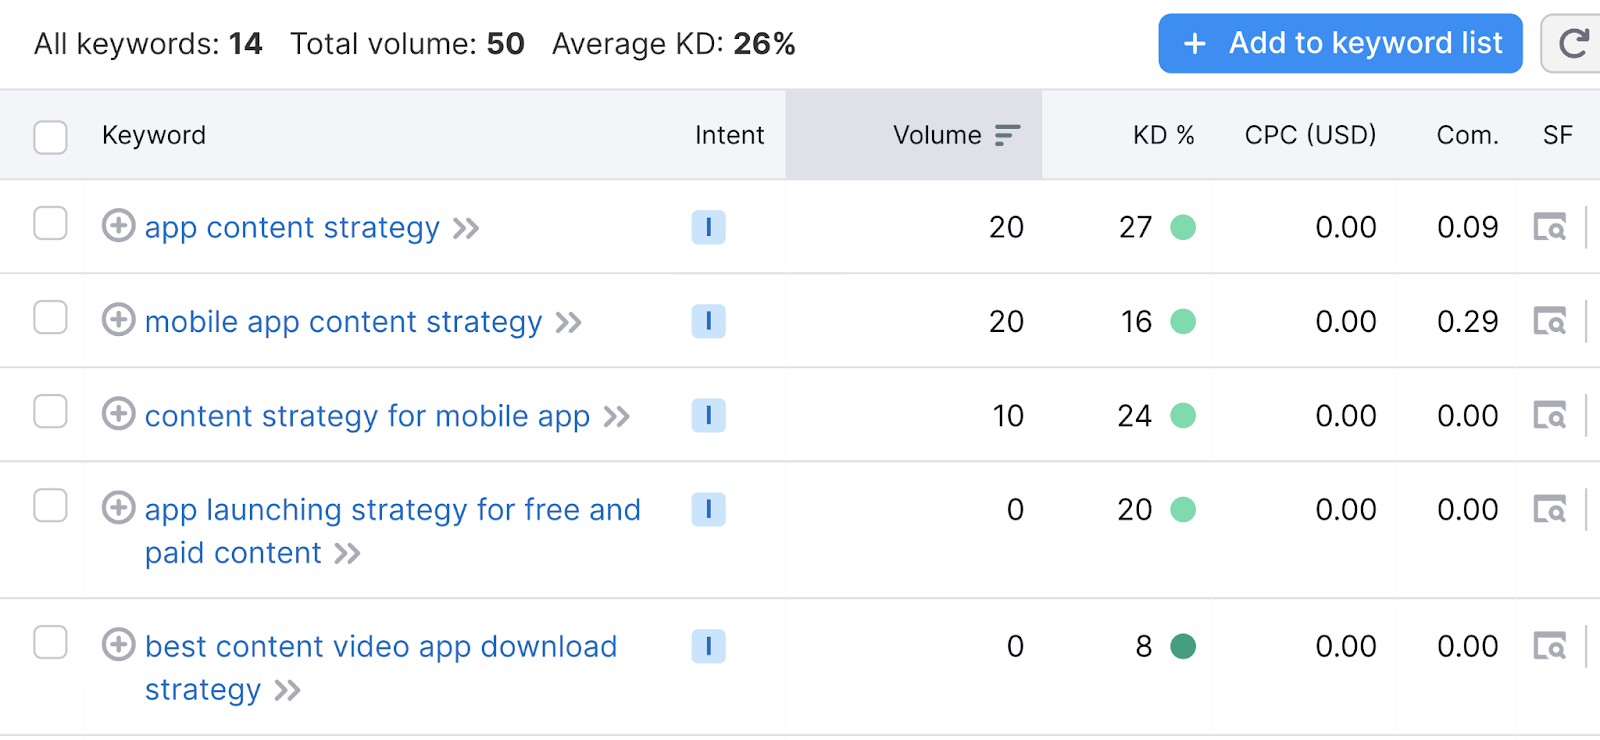The image size is (1600, 740).
Task: Click the Add to keyword list button
Action: pos(1340,44)
